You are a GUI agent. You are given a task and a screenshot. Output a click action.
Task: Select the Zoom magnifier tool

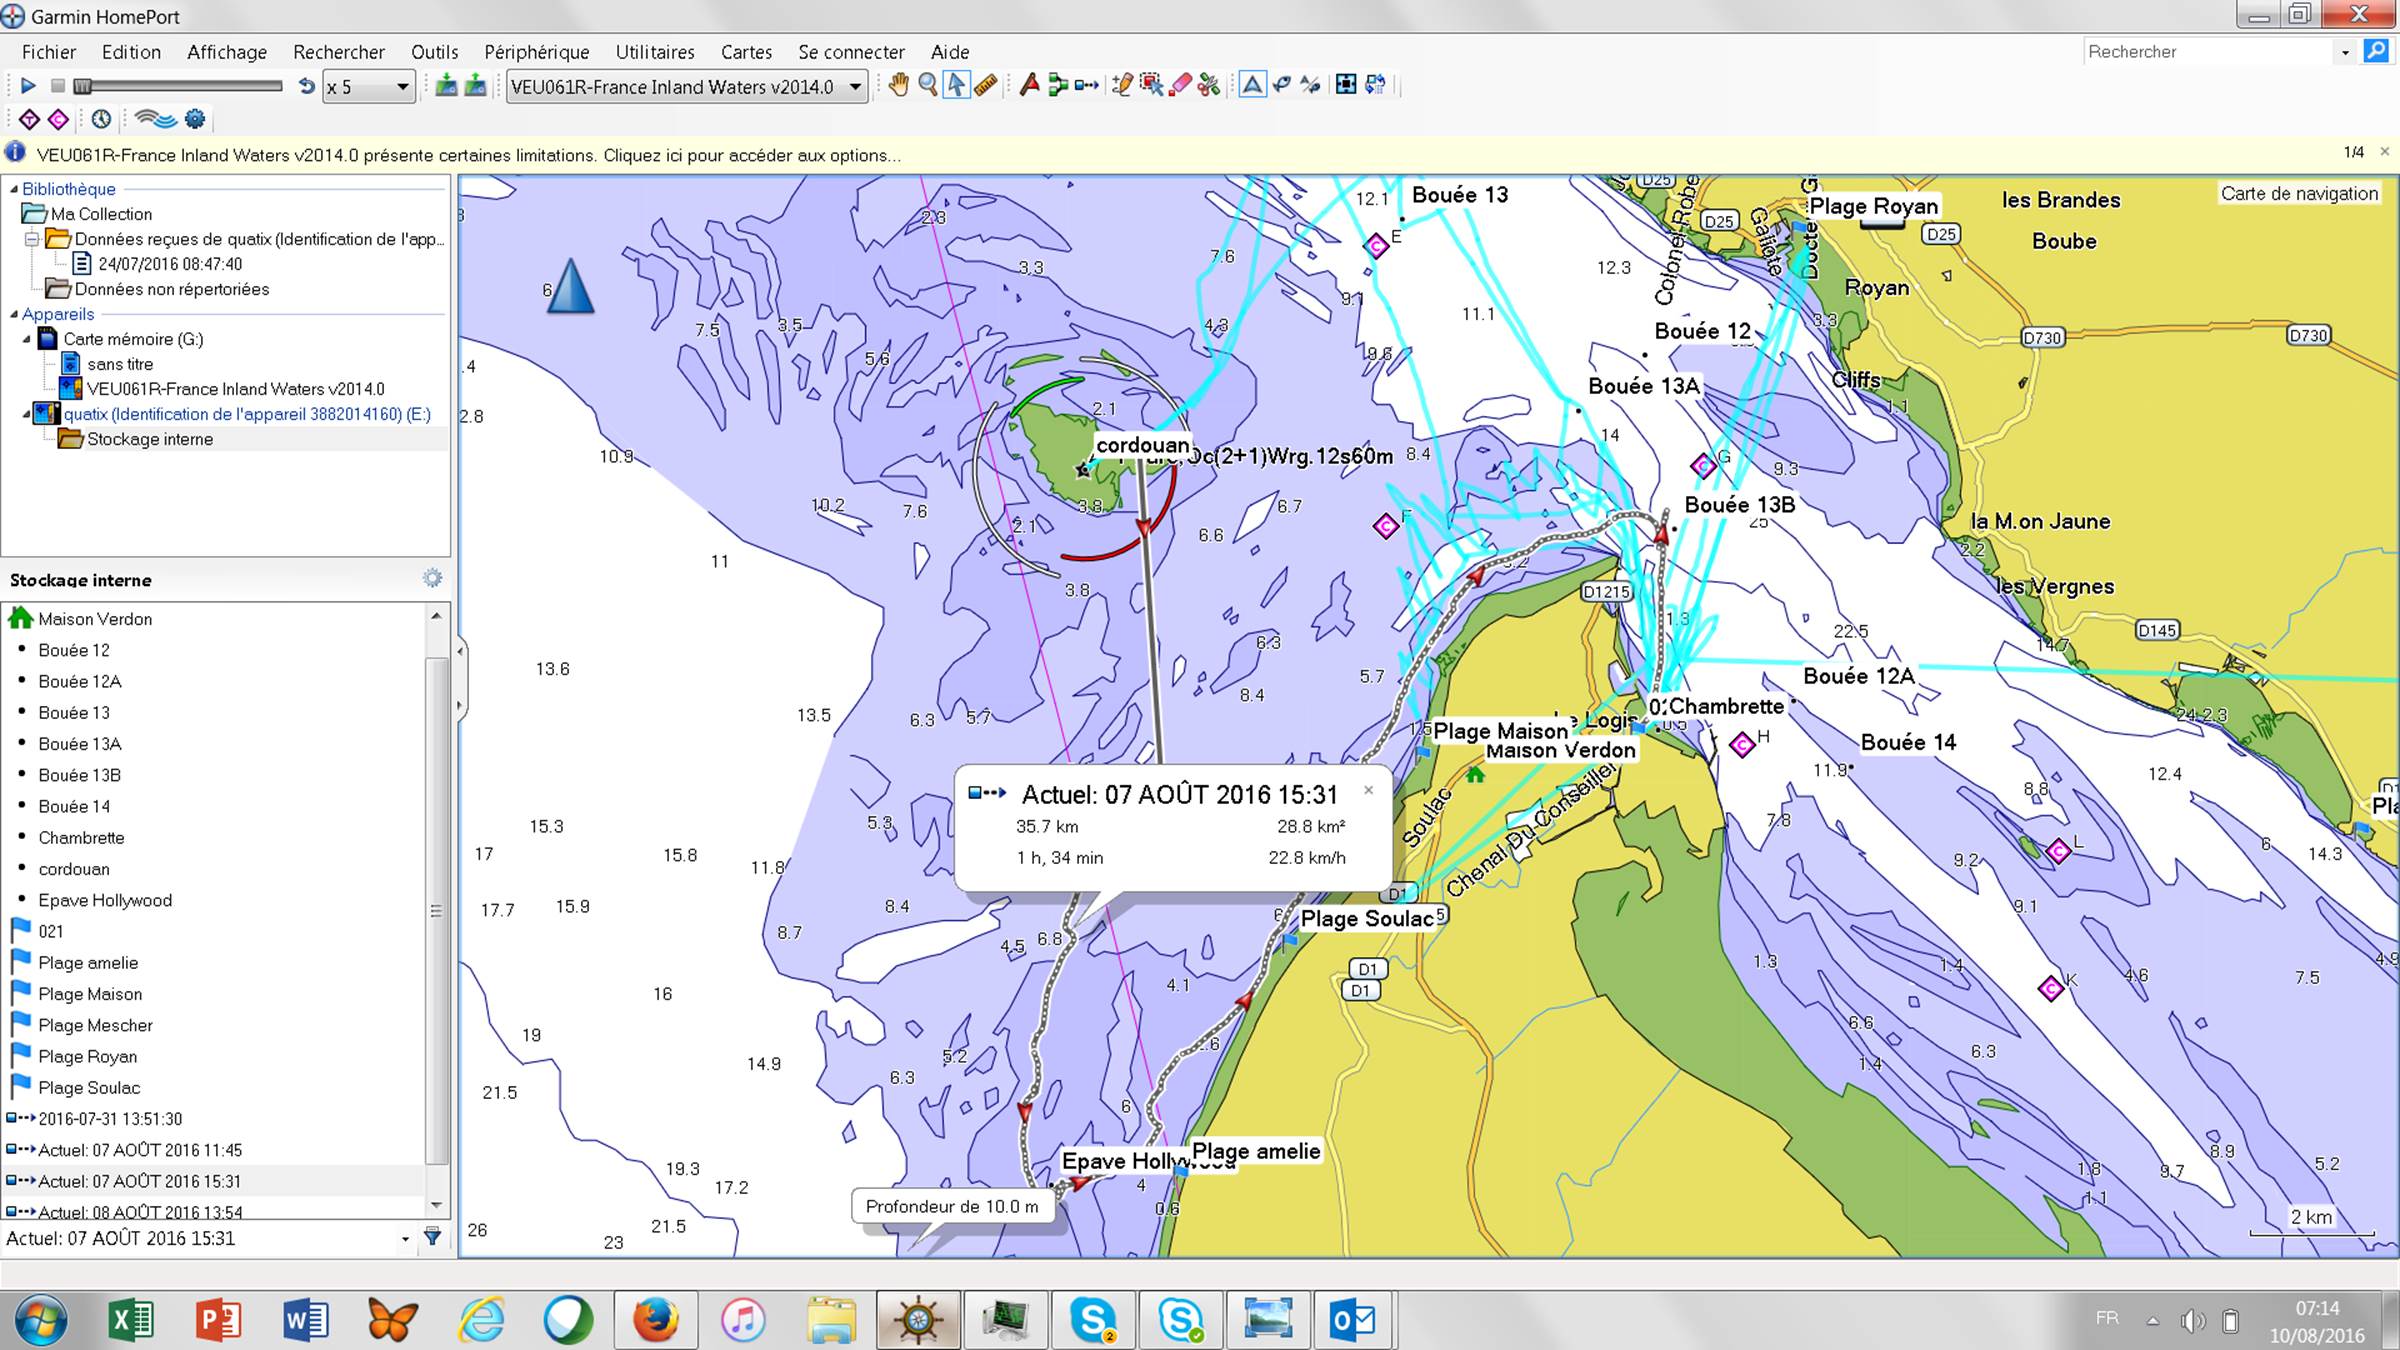pos(928,86)
